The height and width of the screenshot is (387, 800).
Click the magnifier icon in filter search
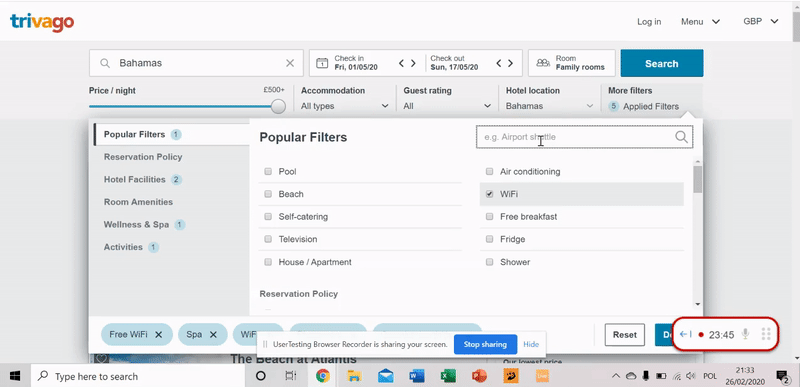point(682,137)
